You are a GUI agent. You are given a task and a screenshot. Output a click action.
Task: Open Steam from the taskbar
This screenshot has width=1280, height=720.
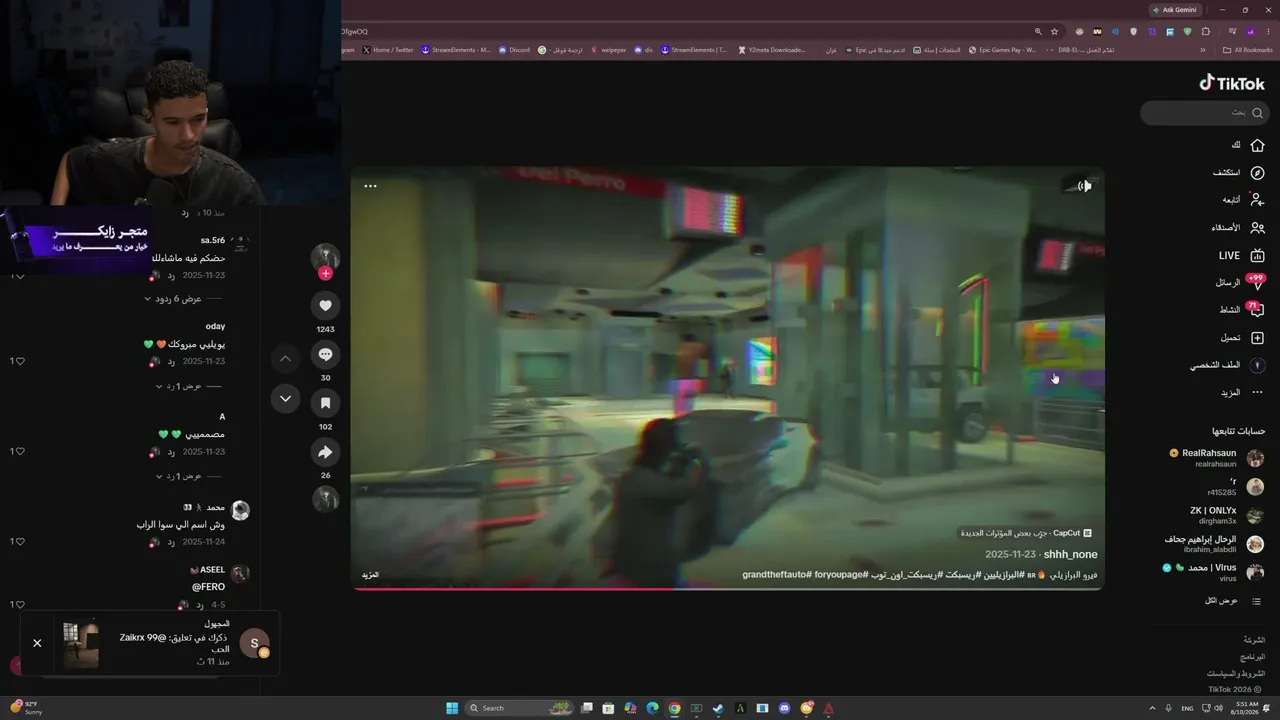tap(718, 708)
